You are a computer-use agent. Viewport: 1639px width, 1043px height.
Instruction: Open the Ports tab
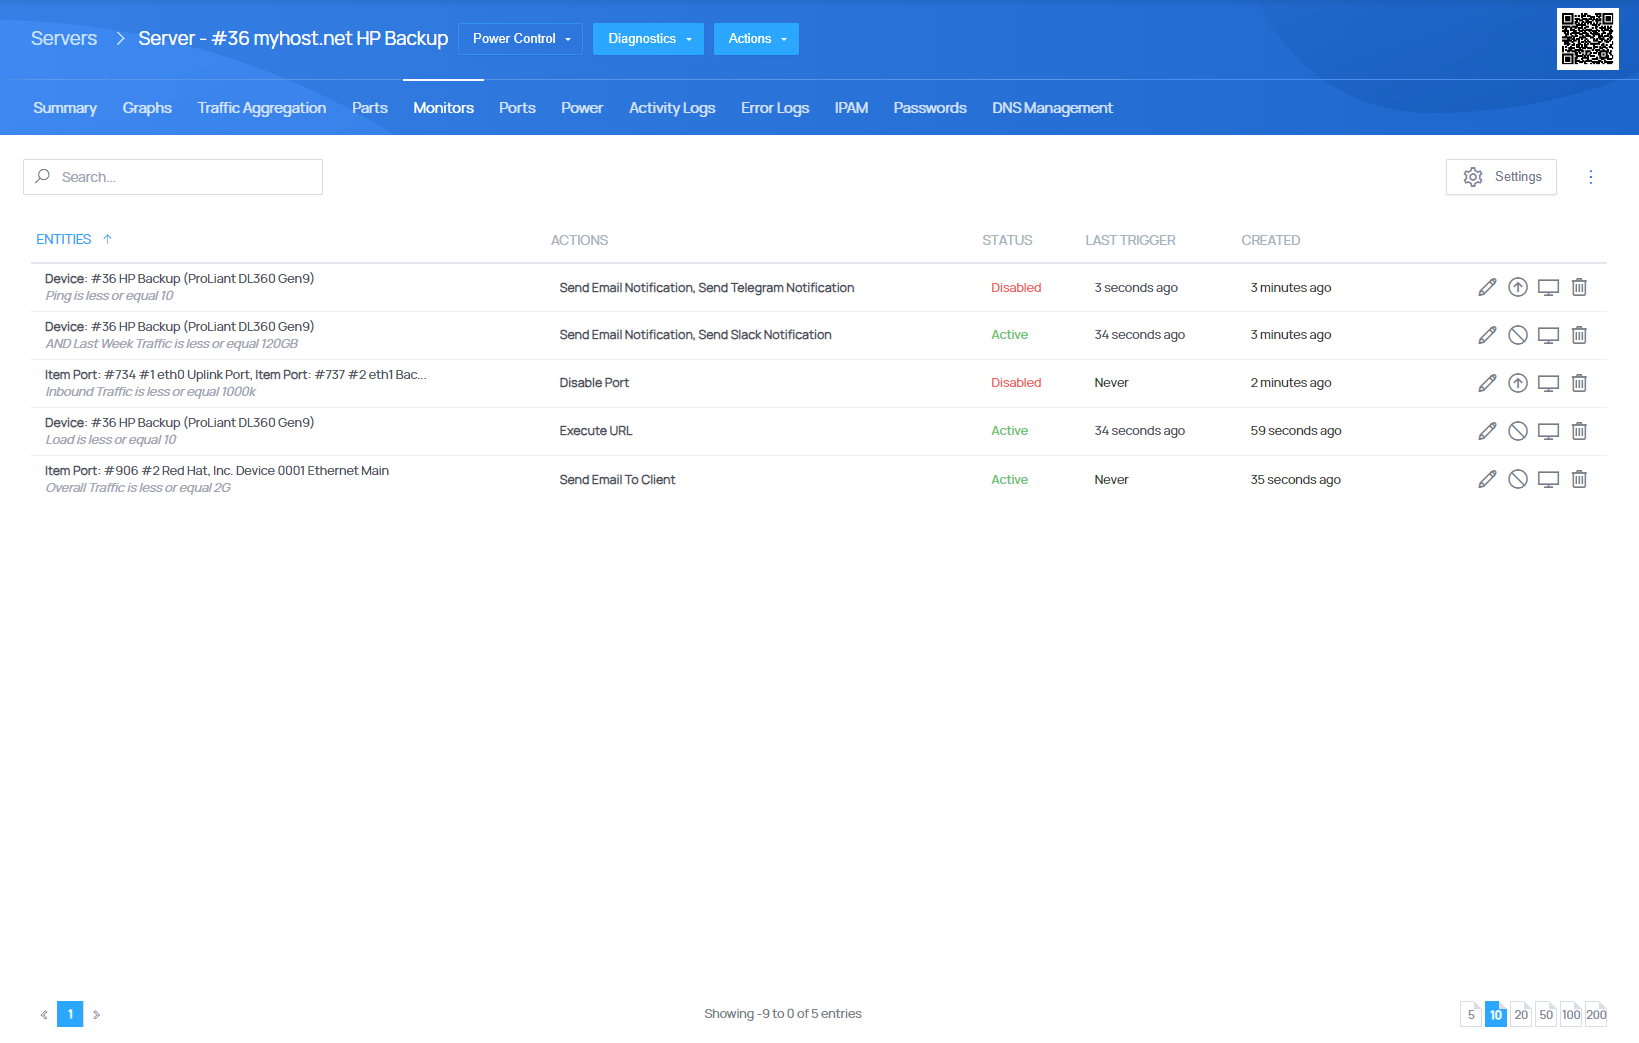[x=517, y=108]
